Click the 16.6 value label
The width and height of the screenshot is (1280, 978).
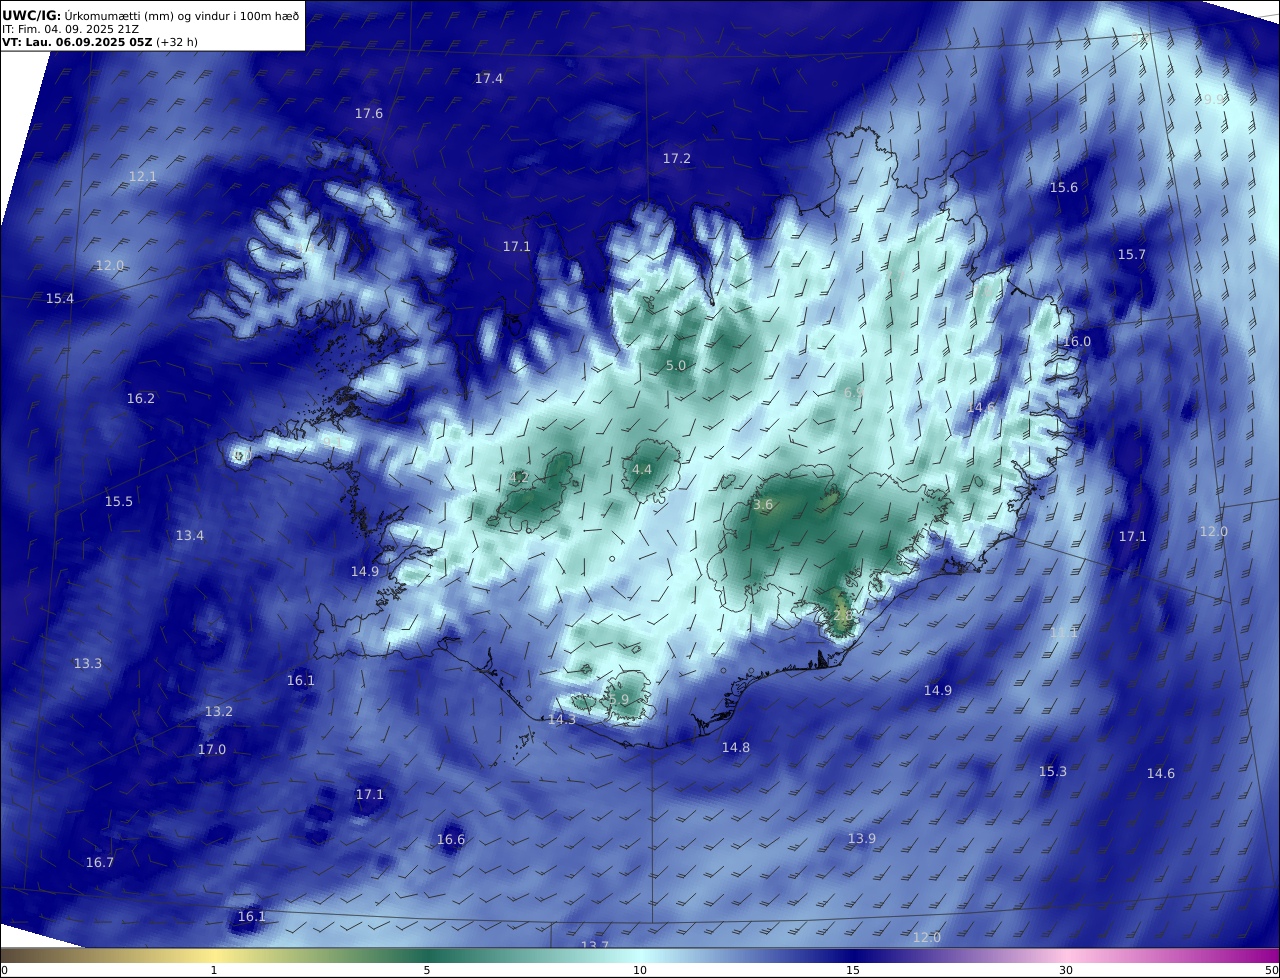coord(451,840)
